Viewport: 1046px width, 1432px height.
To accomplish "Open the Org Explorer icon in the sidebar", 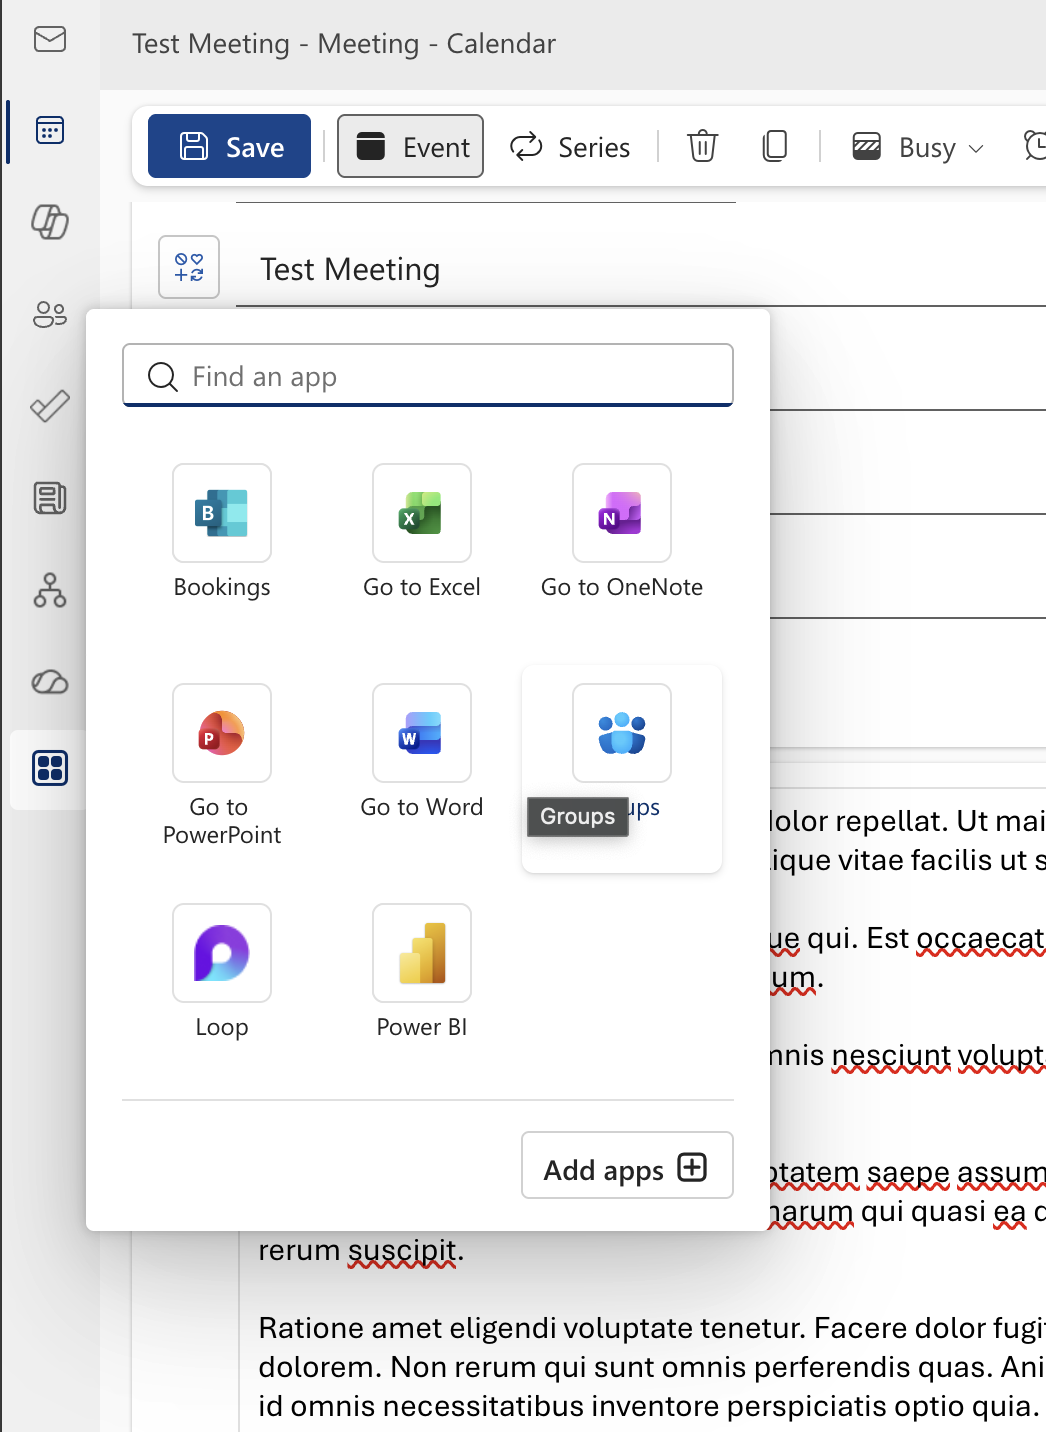I will click(x=50, y=590).
